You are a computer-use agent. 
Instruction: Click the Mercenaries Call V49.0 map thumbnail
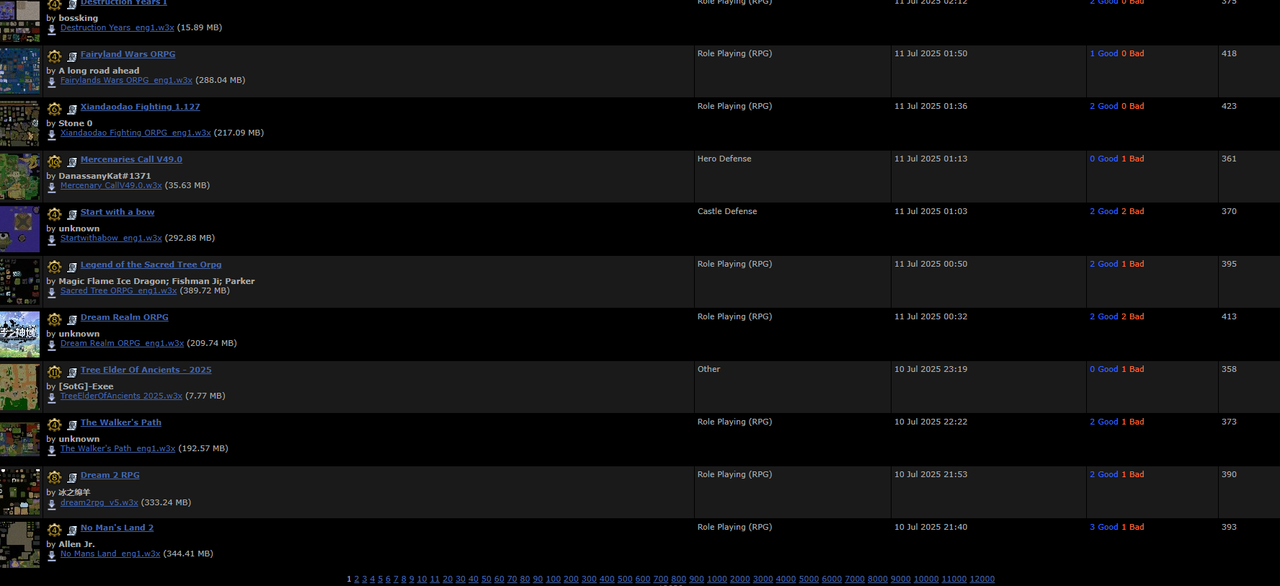[x=20, y=176]
